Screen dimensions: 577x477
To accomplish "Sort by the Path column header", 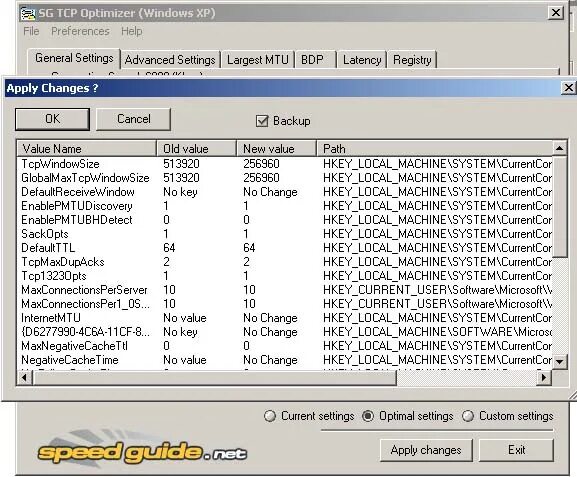I will point(435,149).
